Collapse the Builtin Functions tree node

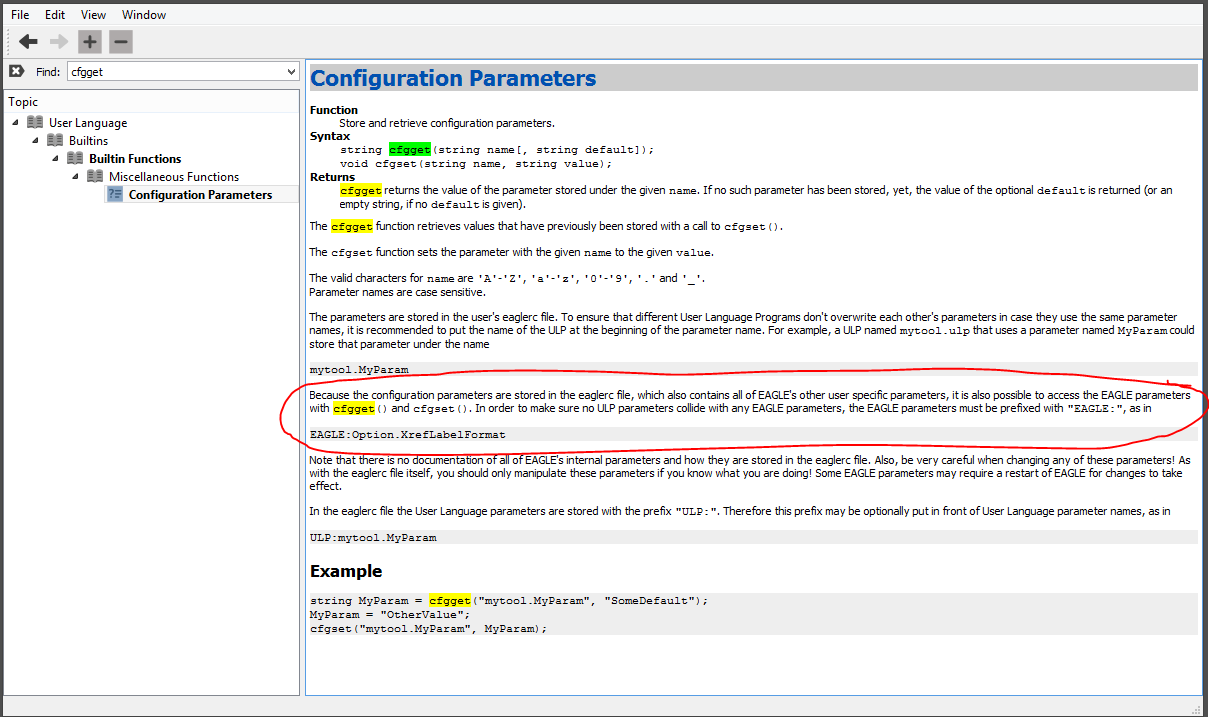point(55,158)
